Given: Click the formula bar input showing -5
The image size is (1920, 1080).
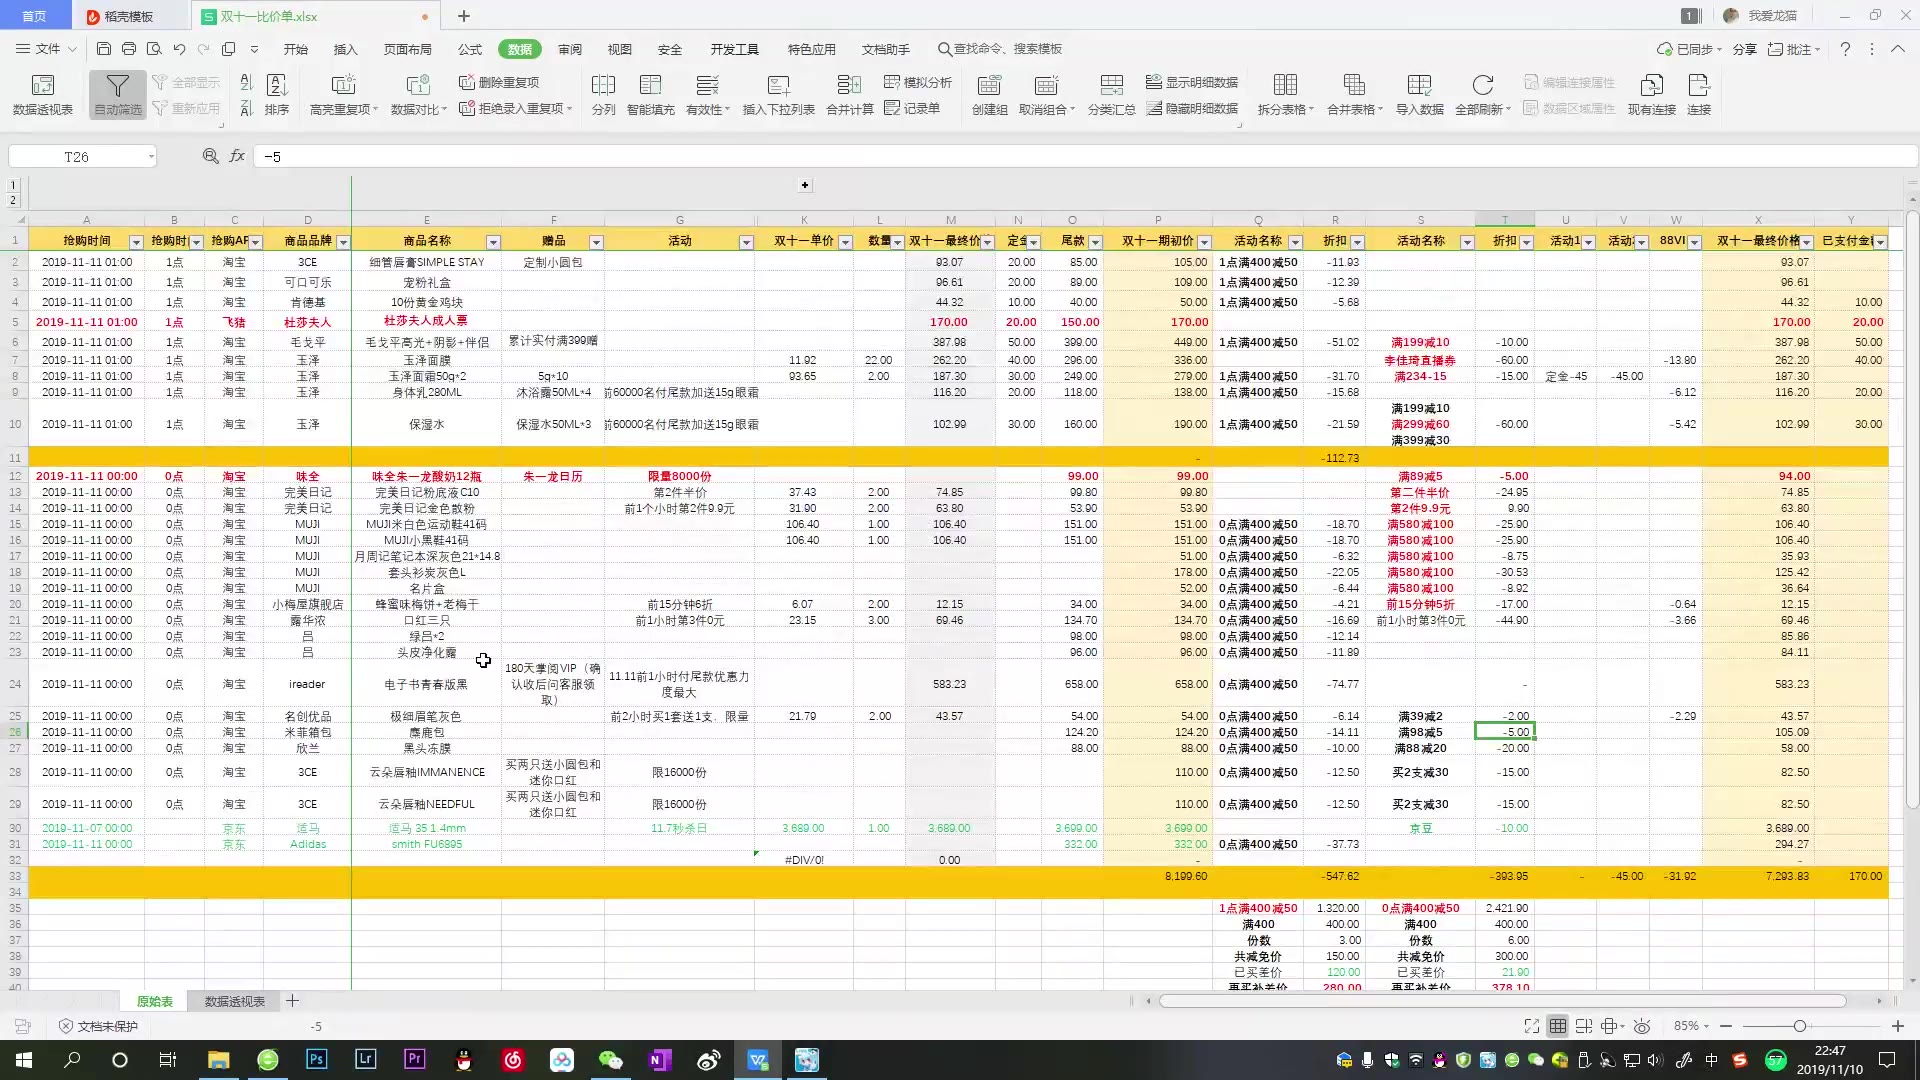Looking at the screenshot, I should point(1085,157).
